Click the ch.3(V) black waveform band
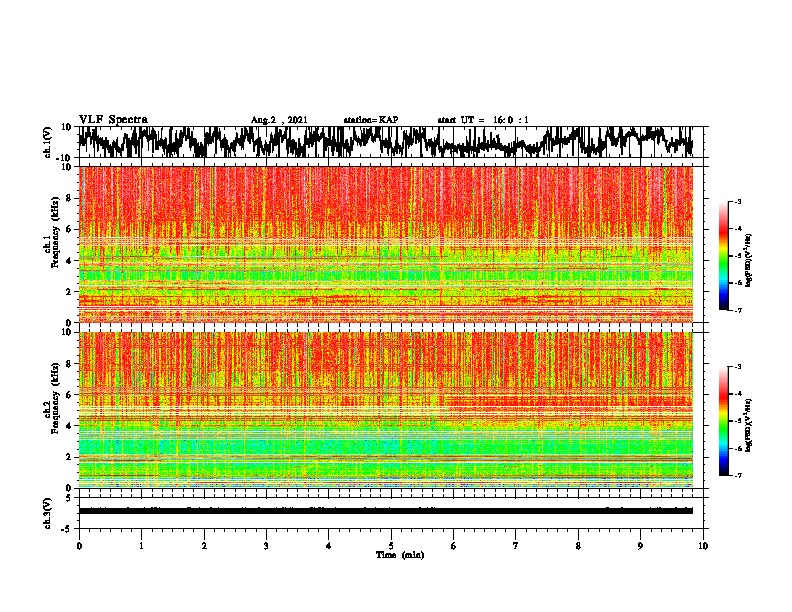 (x=386, y=511)
